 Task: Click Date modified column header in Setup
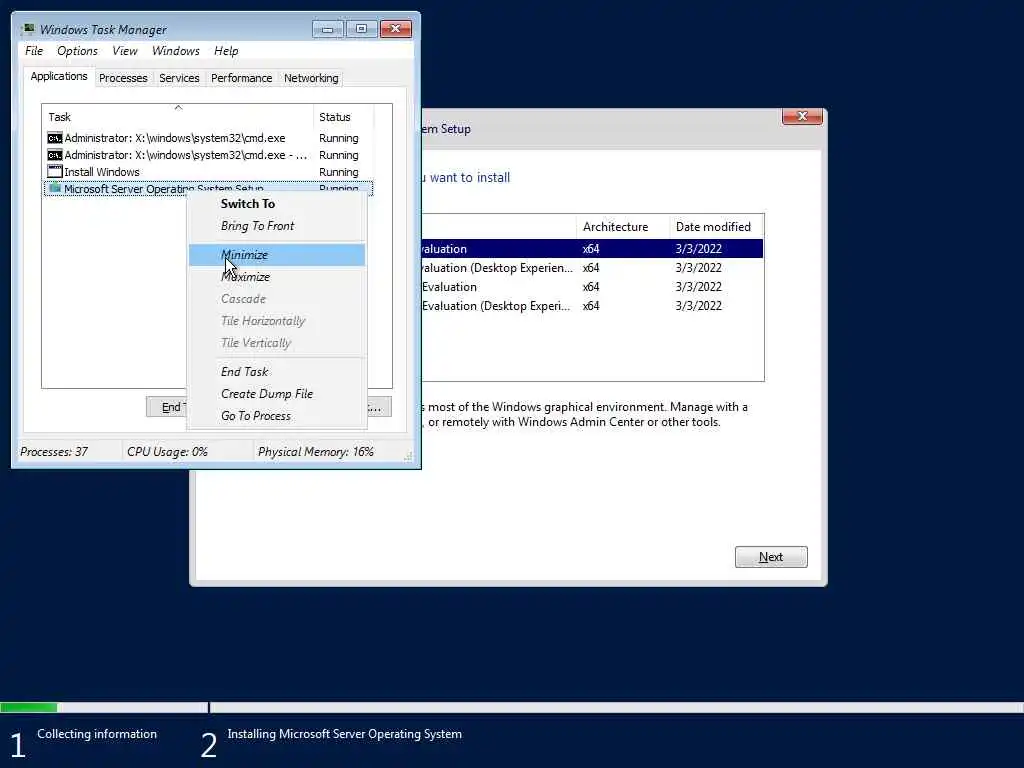[x=716, y=227]
